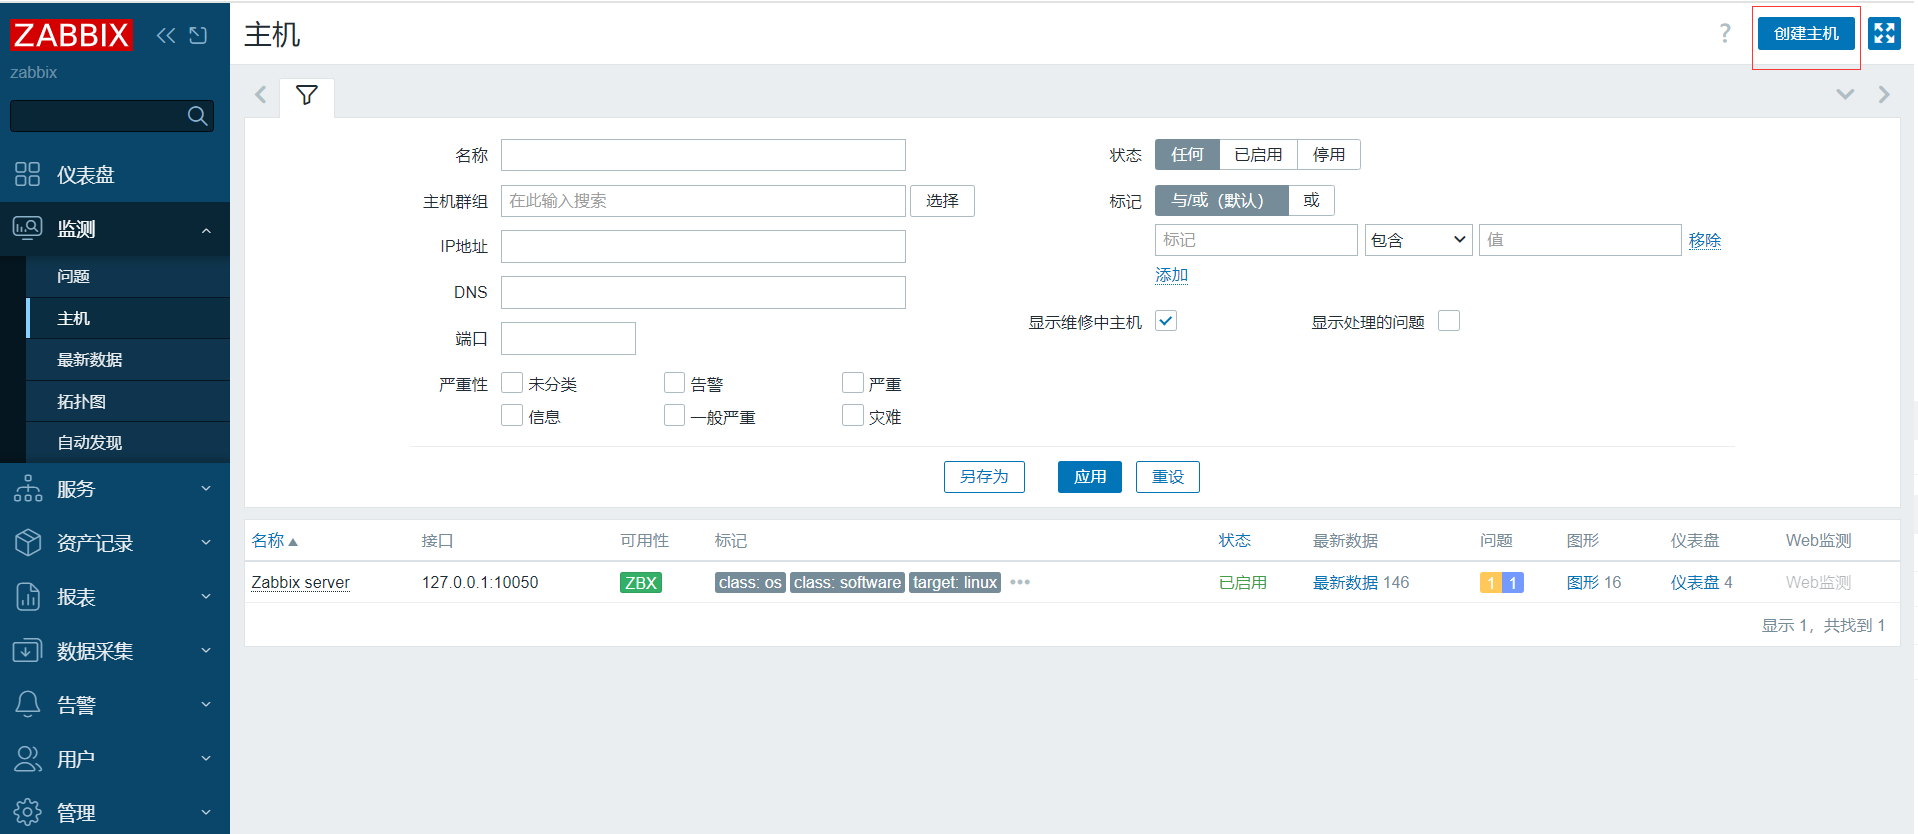Select tag mode 或
Image resolution: width=1918 pixels, height=834 pixels.
[x=1311, y=201]
